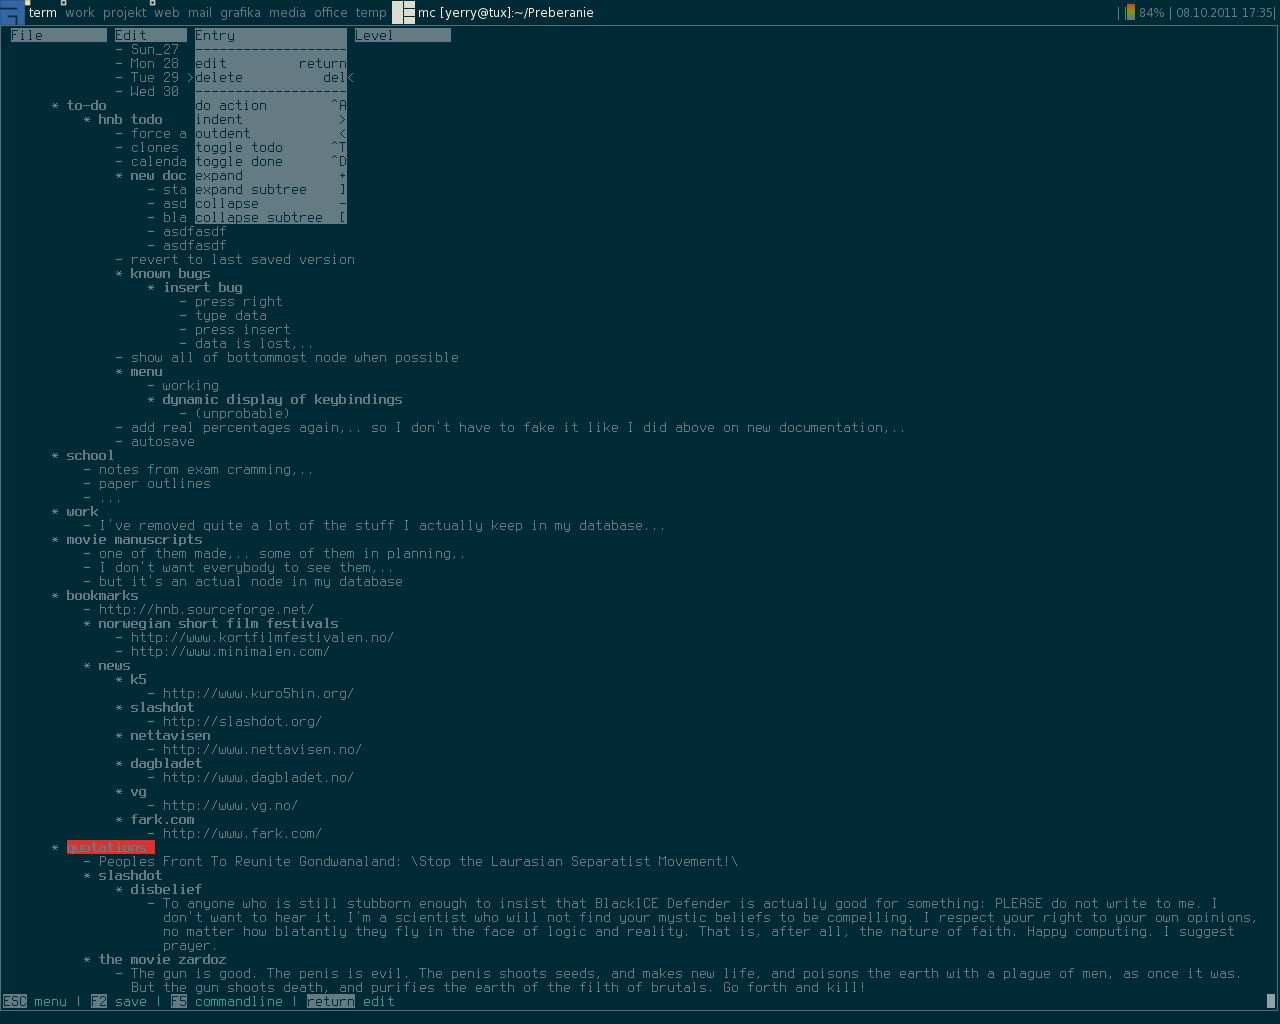Click the awesome logo launcher icon

tap(11, 13)
